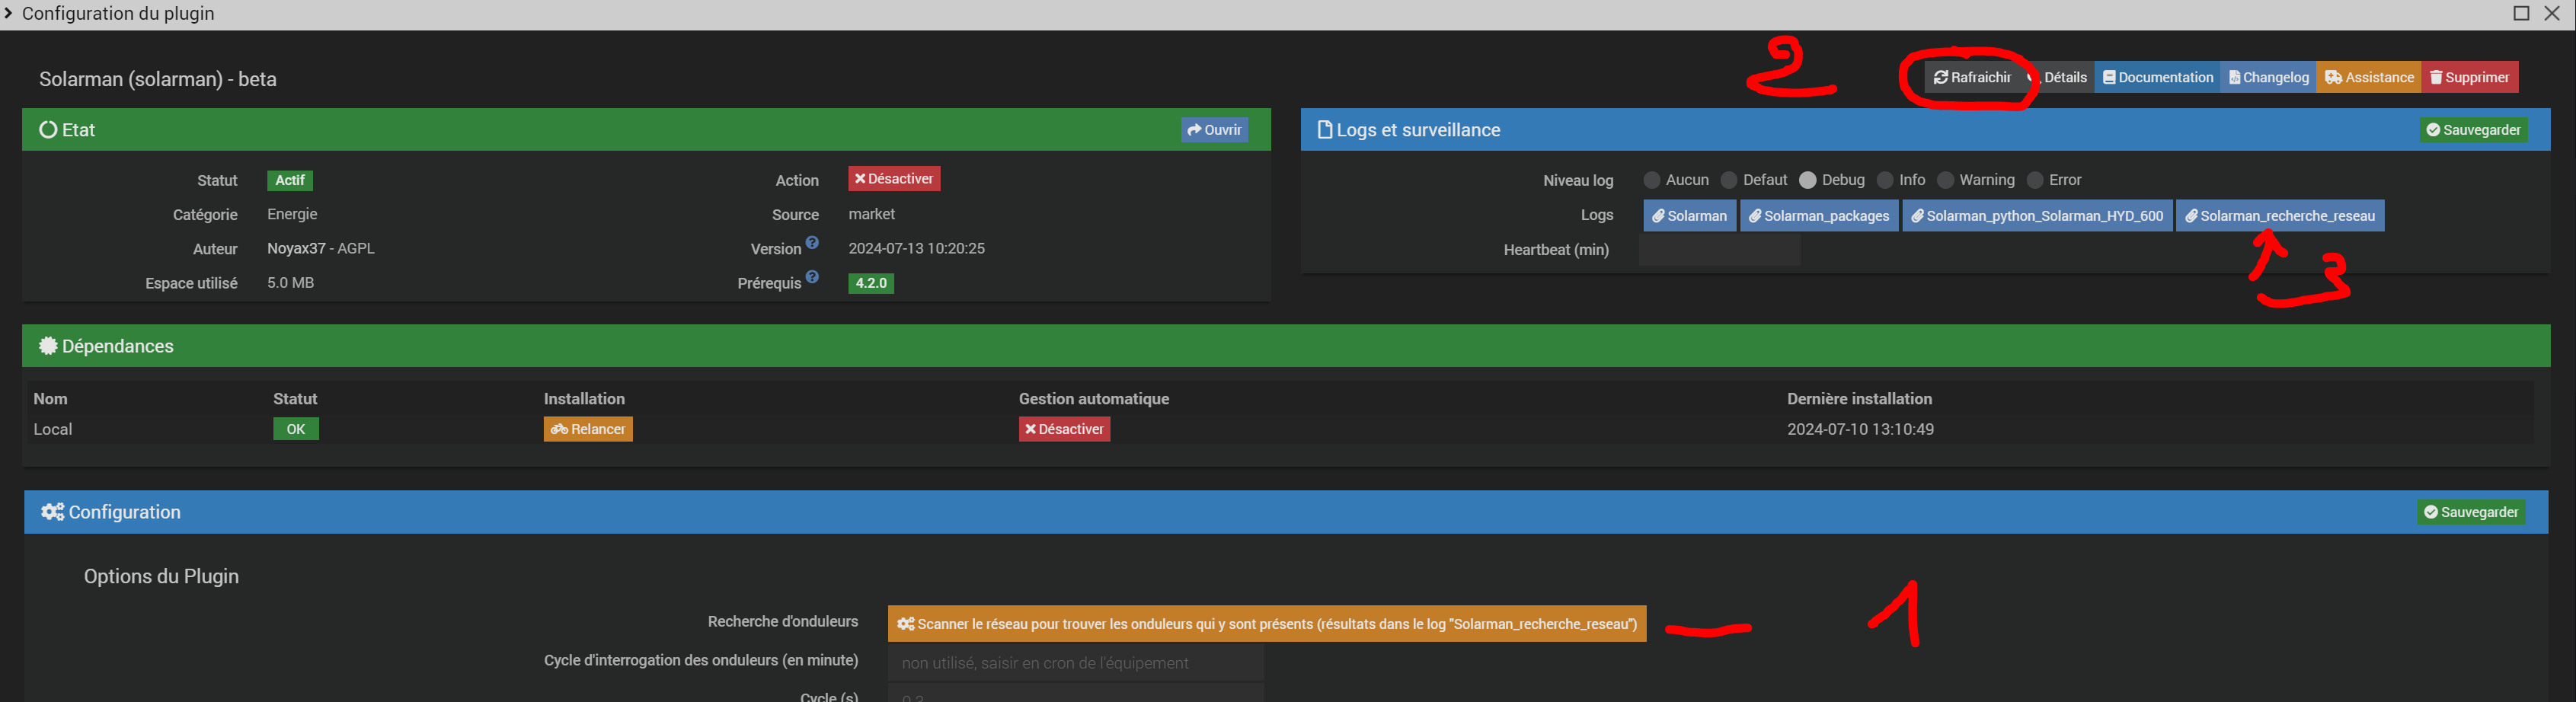The image size is (2576, 702).
Task: Click the Cycle (s) input field
Action: click(x=1076, y=694)
